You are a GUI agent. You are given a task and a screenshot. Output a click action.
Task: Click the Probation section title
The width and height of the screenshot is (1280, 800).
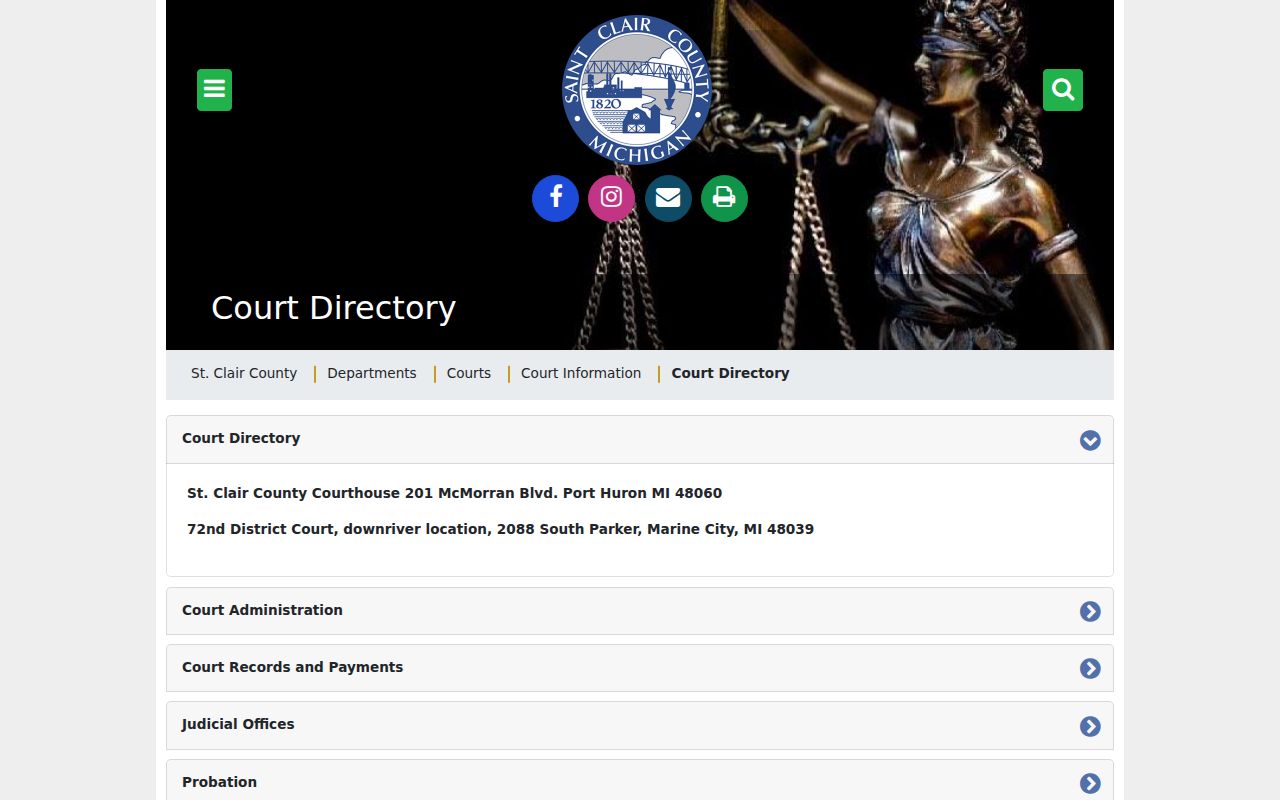[x=219, y=782]
